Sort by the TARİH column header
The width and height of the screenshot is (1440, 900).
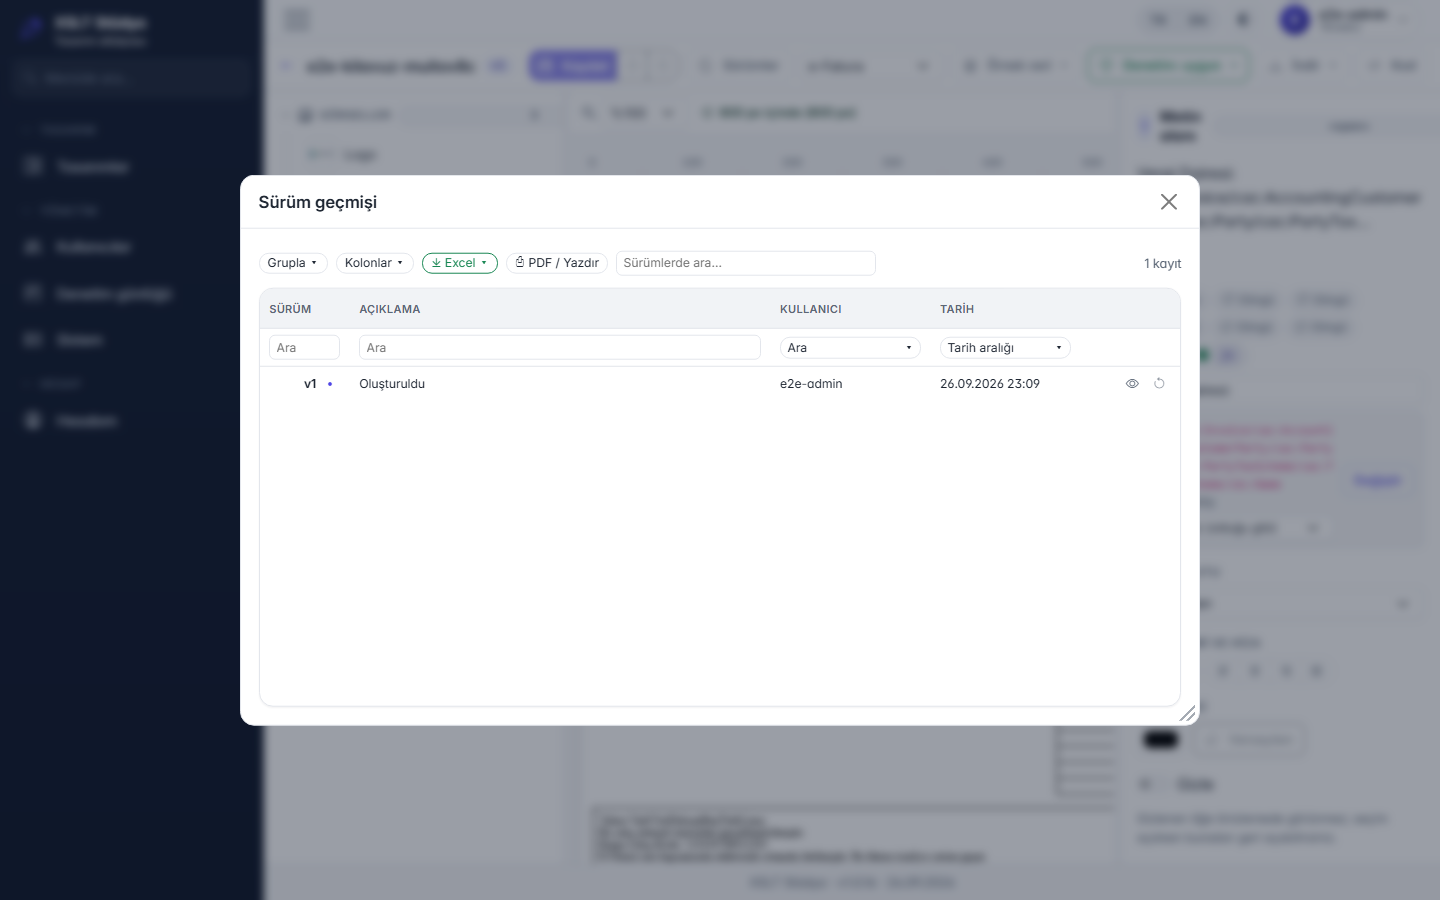coord(957,309)
